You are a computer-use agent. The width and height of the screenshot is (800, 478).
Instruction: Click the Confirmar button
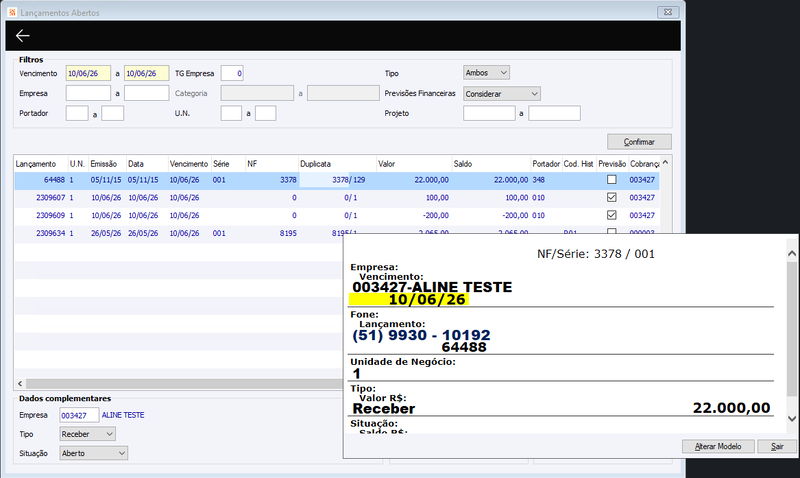639,142
